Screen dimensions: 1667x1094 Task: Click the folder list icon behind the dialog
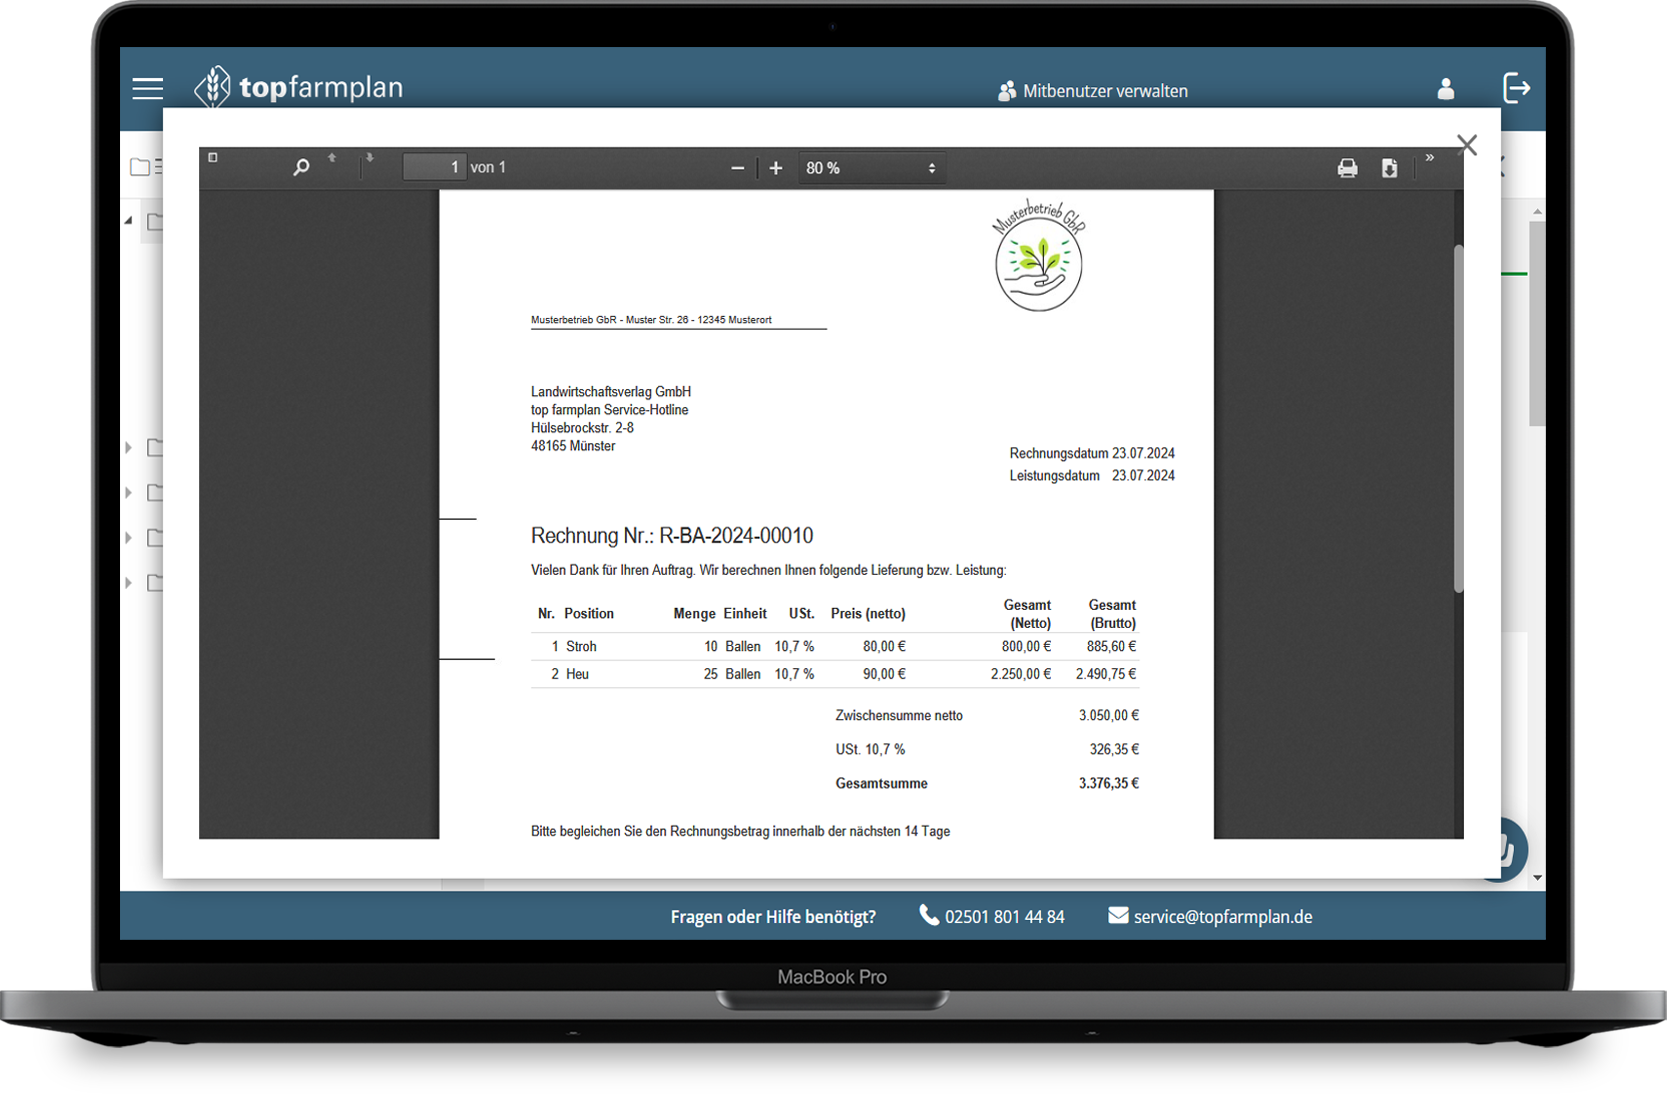tap(146, 167)
